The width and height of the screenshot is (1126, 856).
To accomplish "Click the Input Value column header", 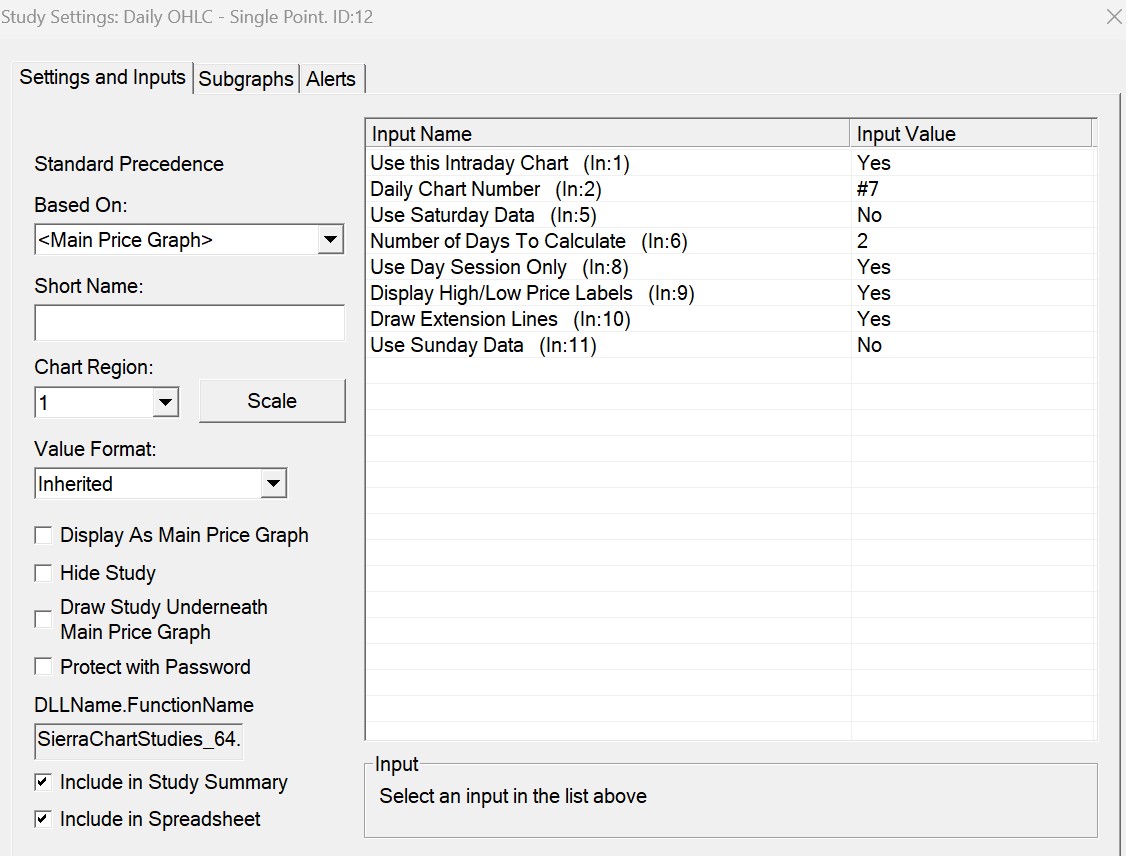I will pos(970,134).
